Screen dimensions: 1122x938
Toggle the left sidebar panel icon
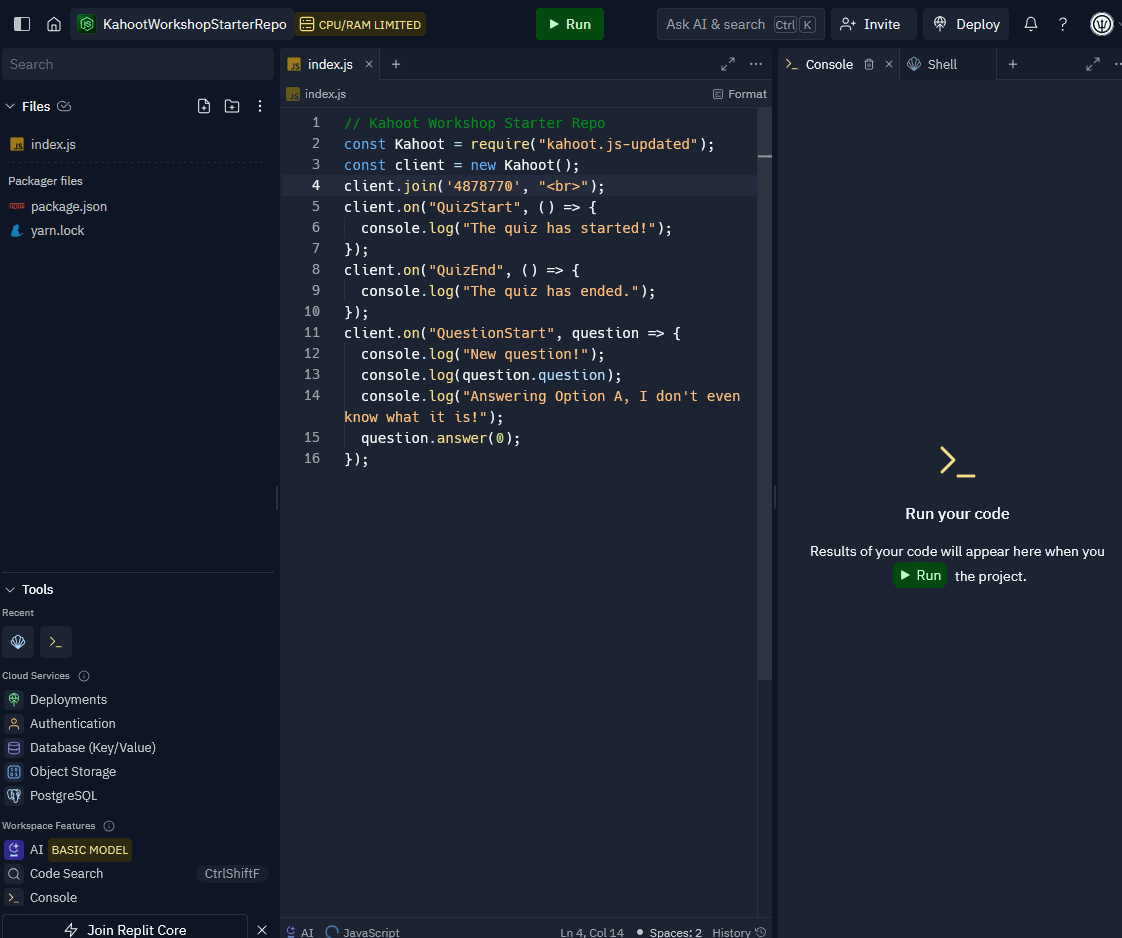(22, 24)
